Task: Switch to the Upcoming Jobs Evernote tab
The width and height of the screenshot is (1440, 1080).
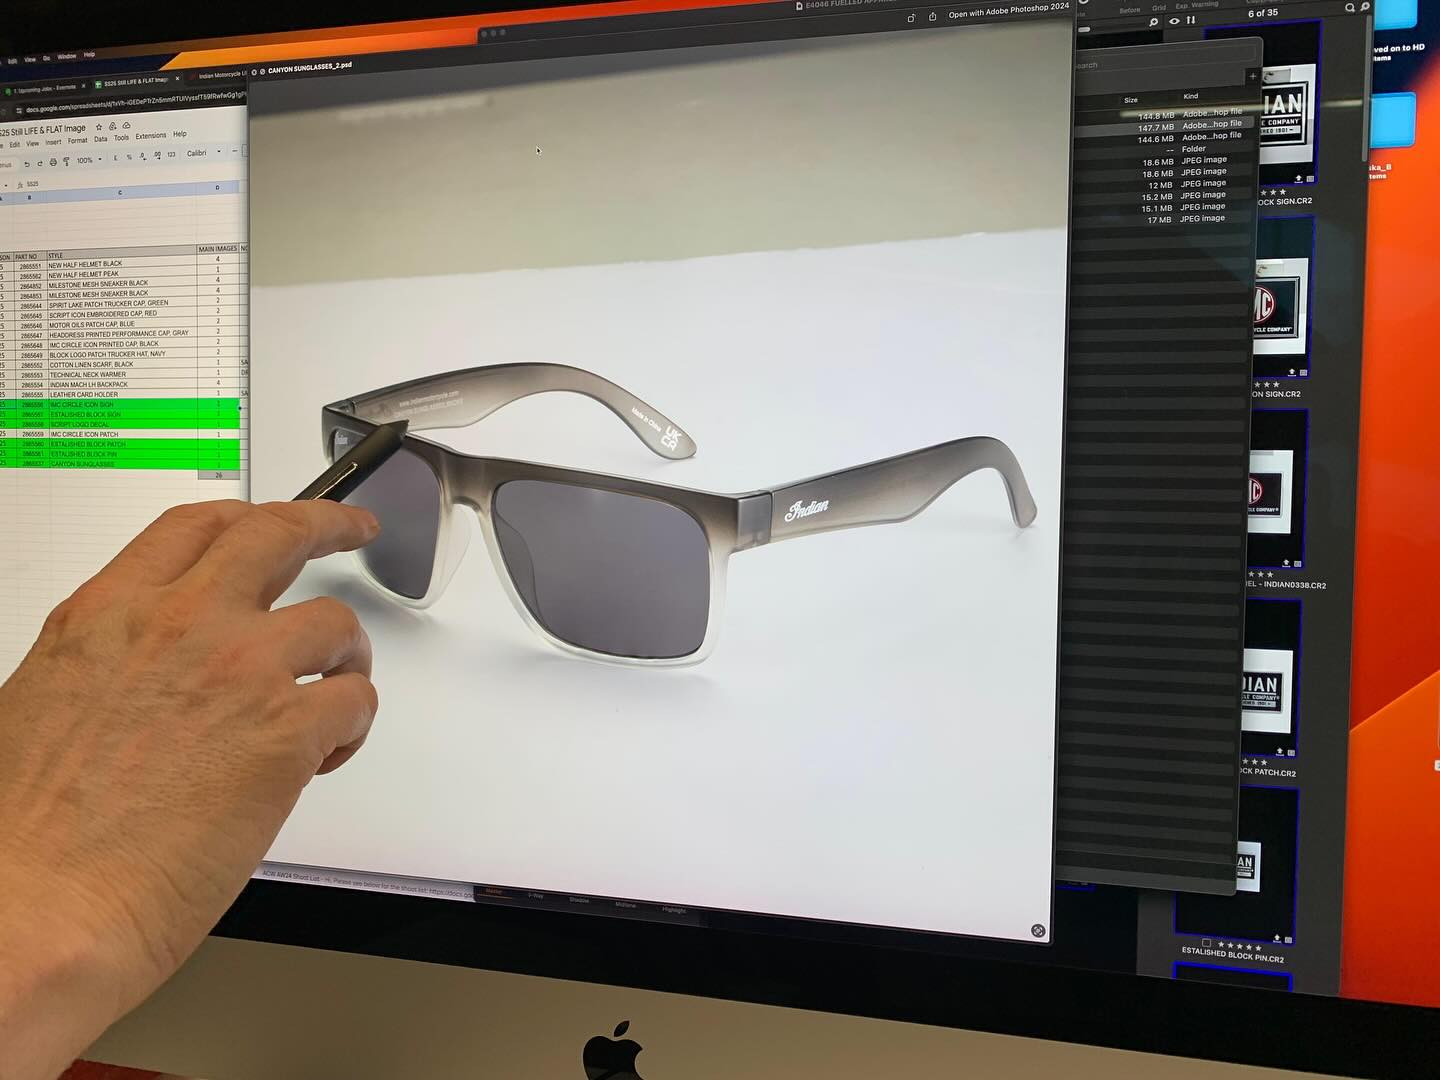Action: (x=43, y=89)
